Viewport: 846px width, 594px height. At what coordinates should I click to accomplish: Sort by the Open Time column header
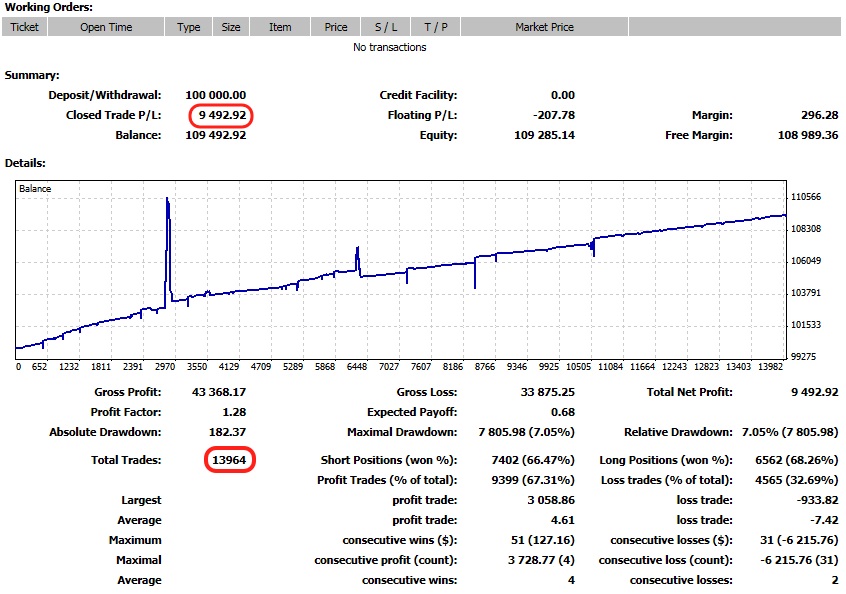[x=106, y=27]
